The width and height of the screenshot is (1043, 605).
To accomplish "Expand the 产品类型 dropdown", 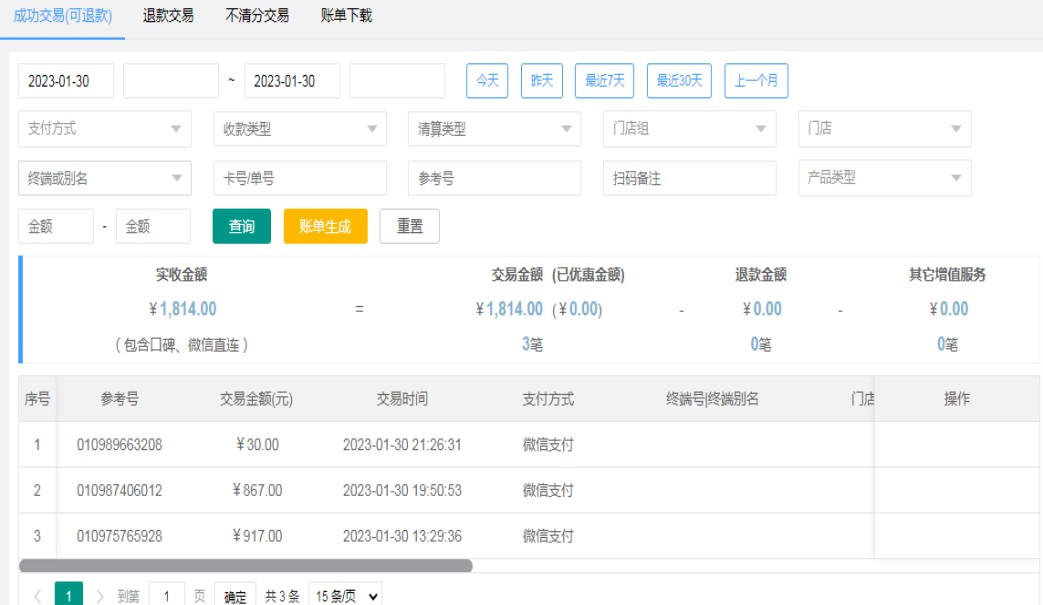I will 884,178.
